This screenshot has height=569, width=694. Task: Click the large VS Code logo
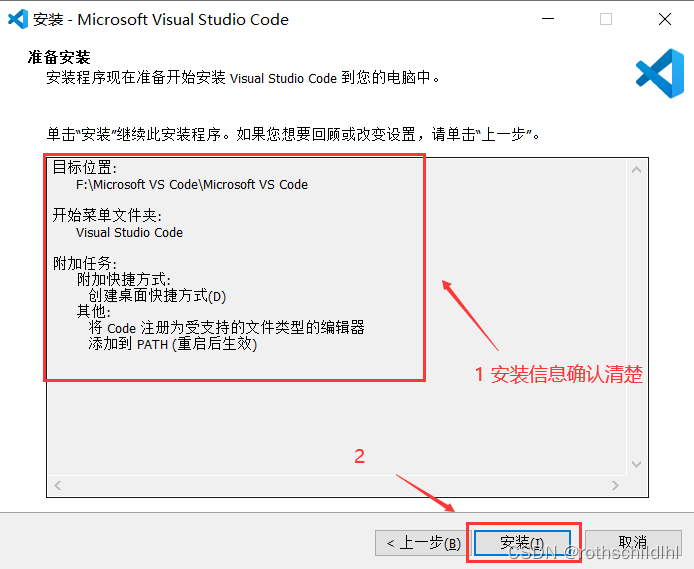point(660,73)
